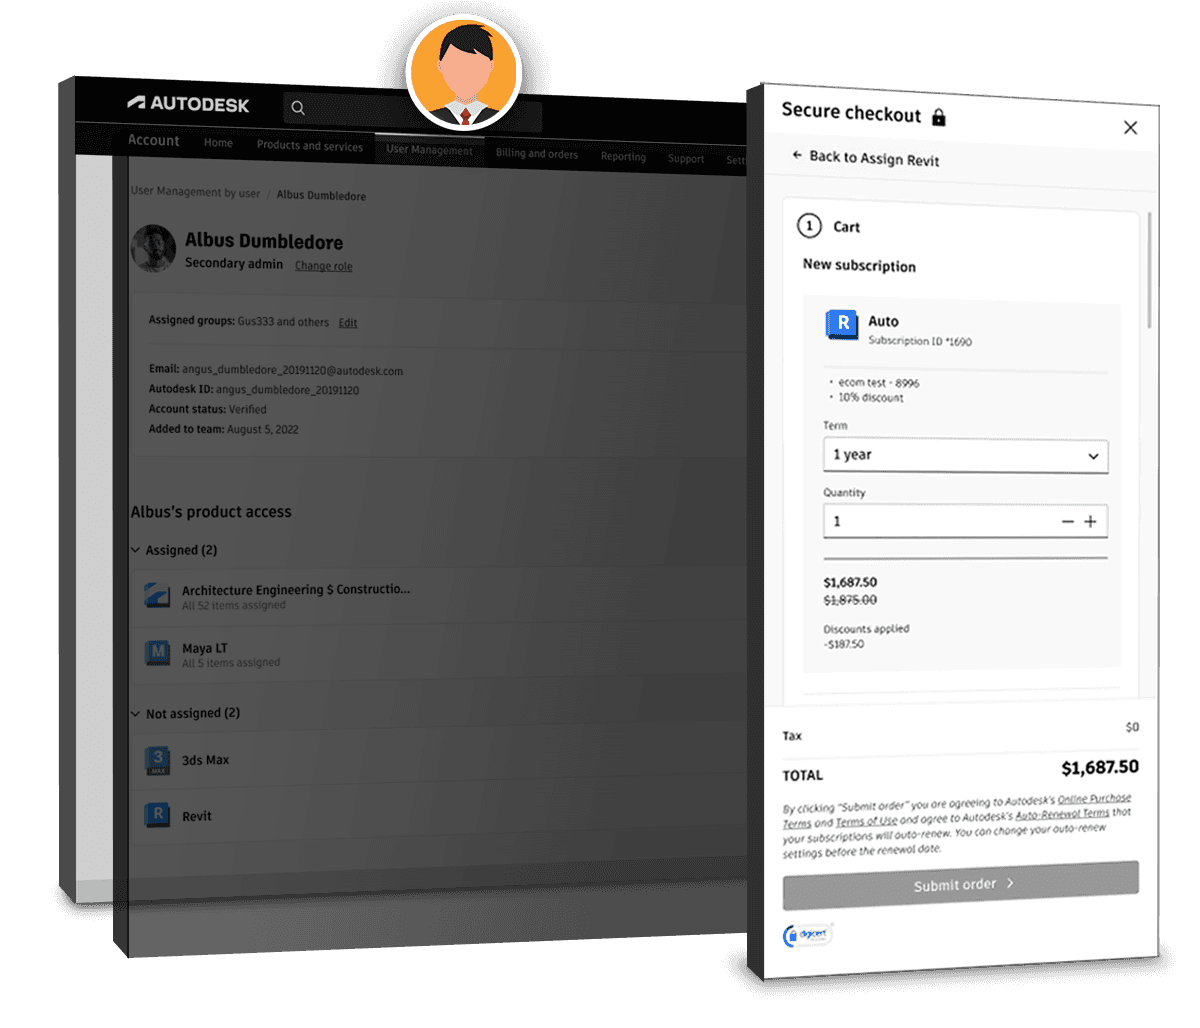Screen dimensions: 1200x1028
Task: Click the Change role link
Action: coord(323,266)
